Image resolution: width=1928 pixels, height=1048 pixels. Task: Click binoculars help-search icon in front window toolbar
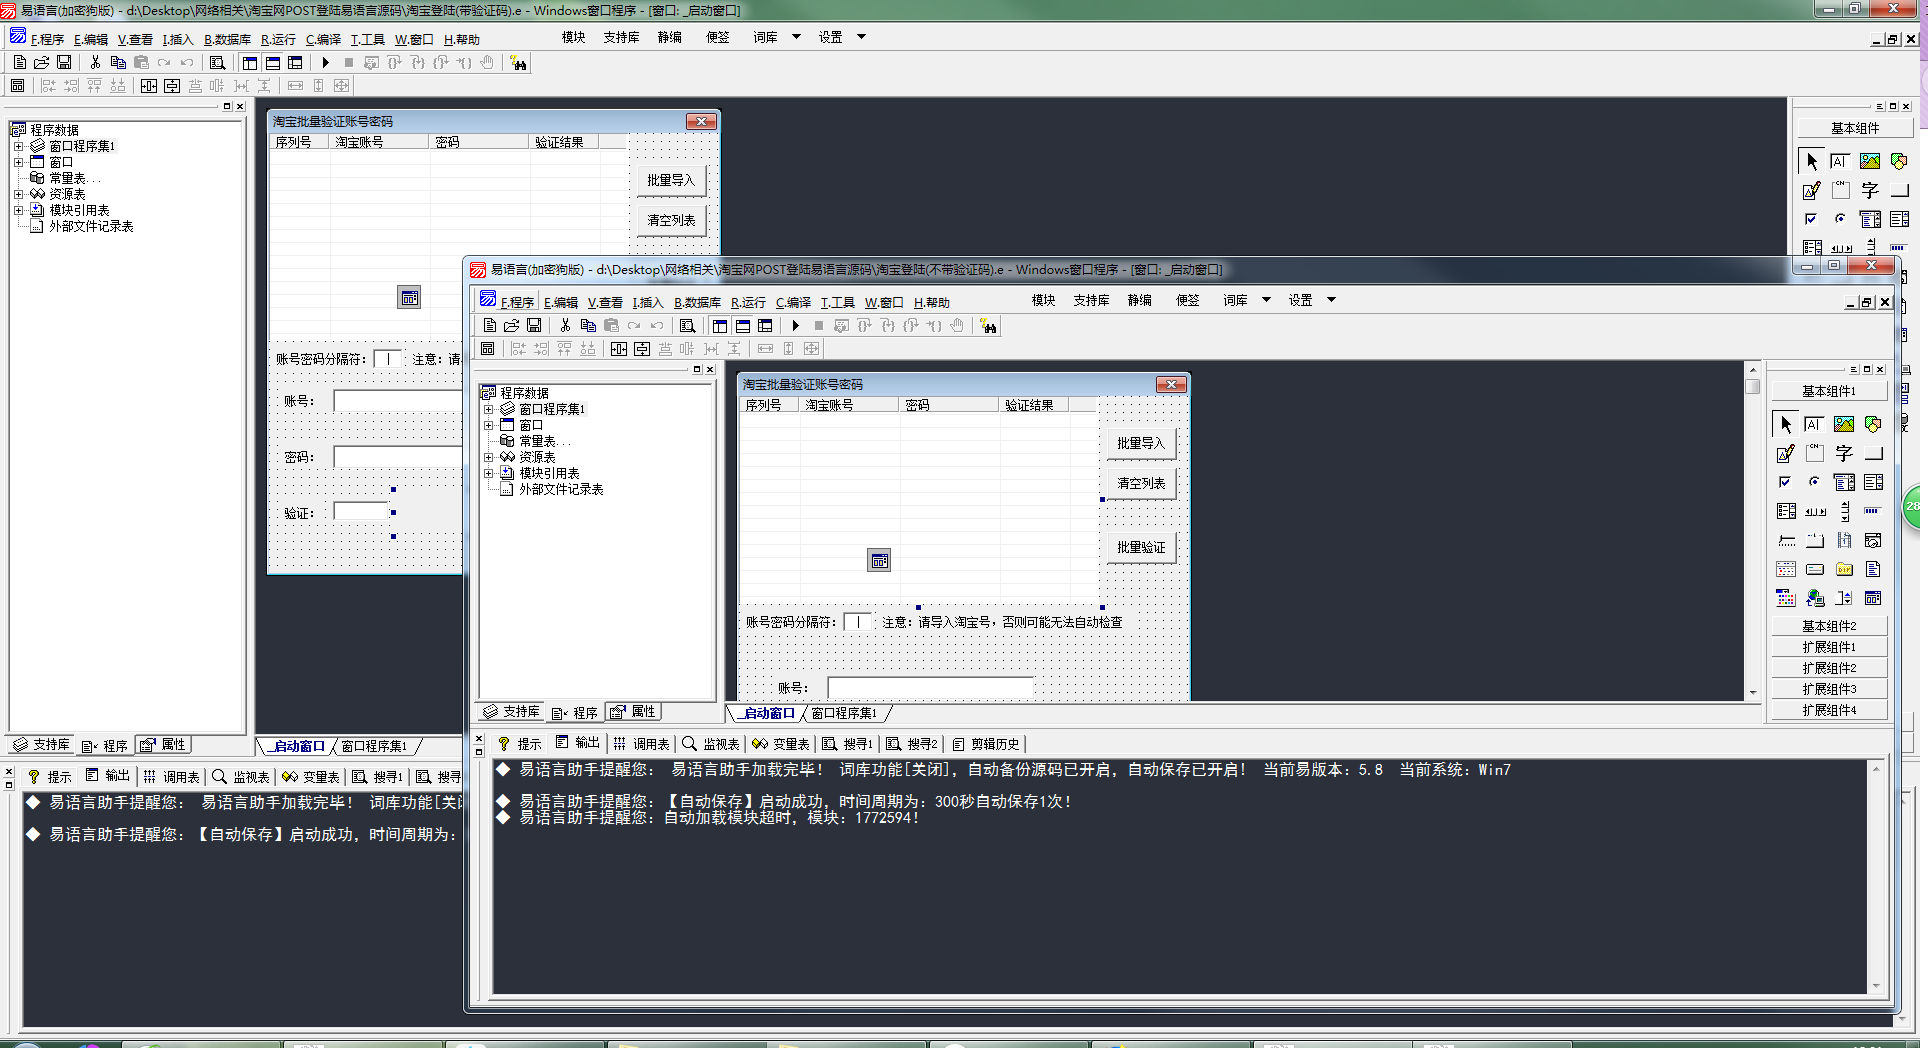[988, 326]
